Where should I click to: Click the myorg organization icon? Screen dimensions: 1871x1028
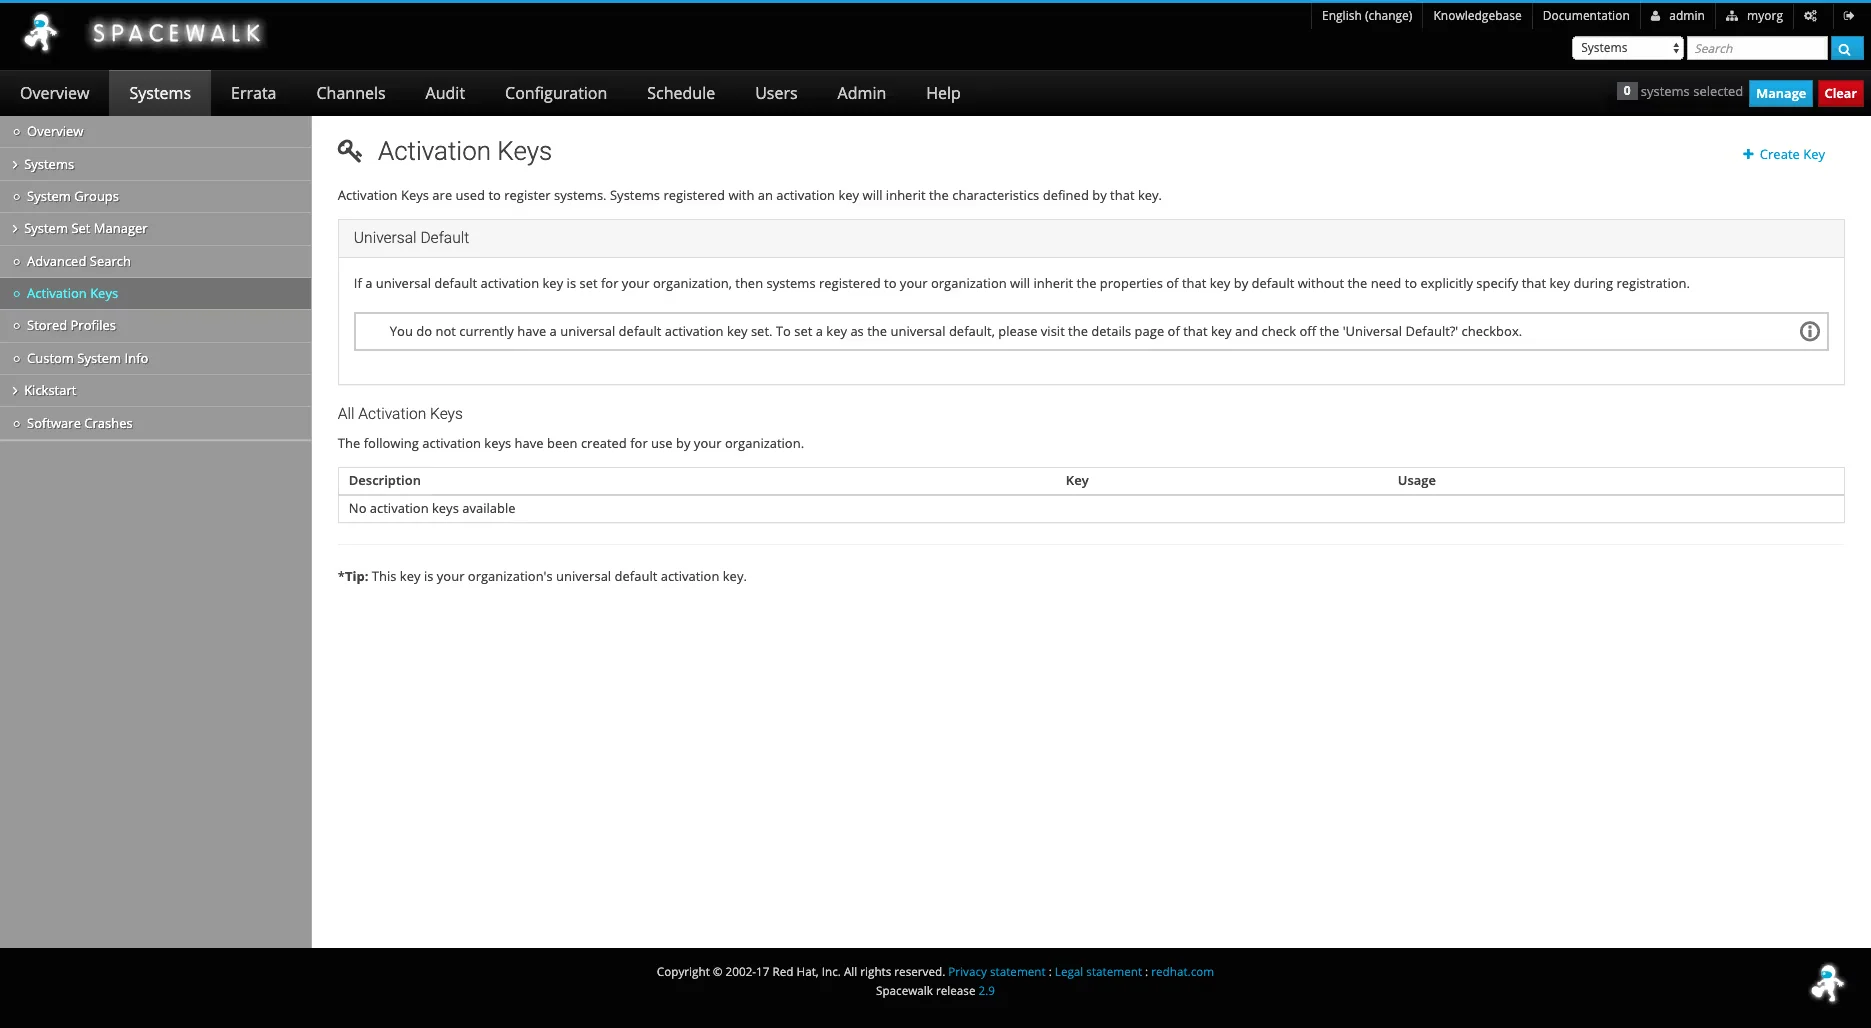pyautogui.click(x=1732, y=16)
